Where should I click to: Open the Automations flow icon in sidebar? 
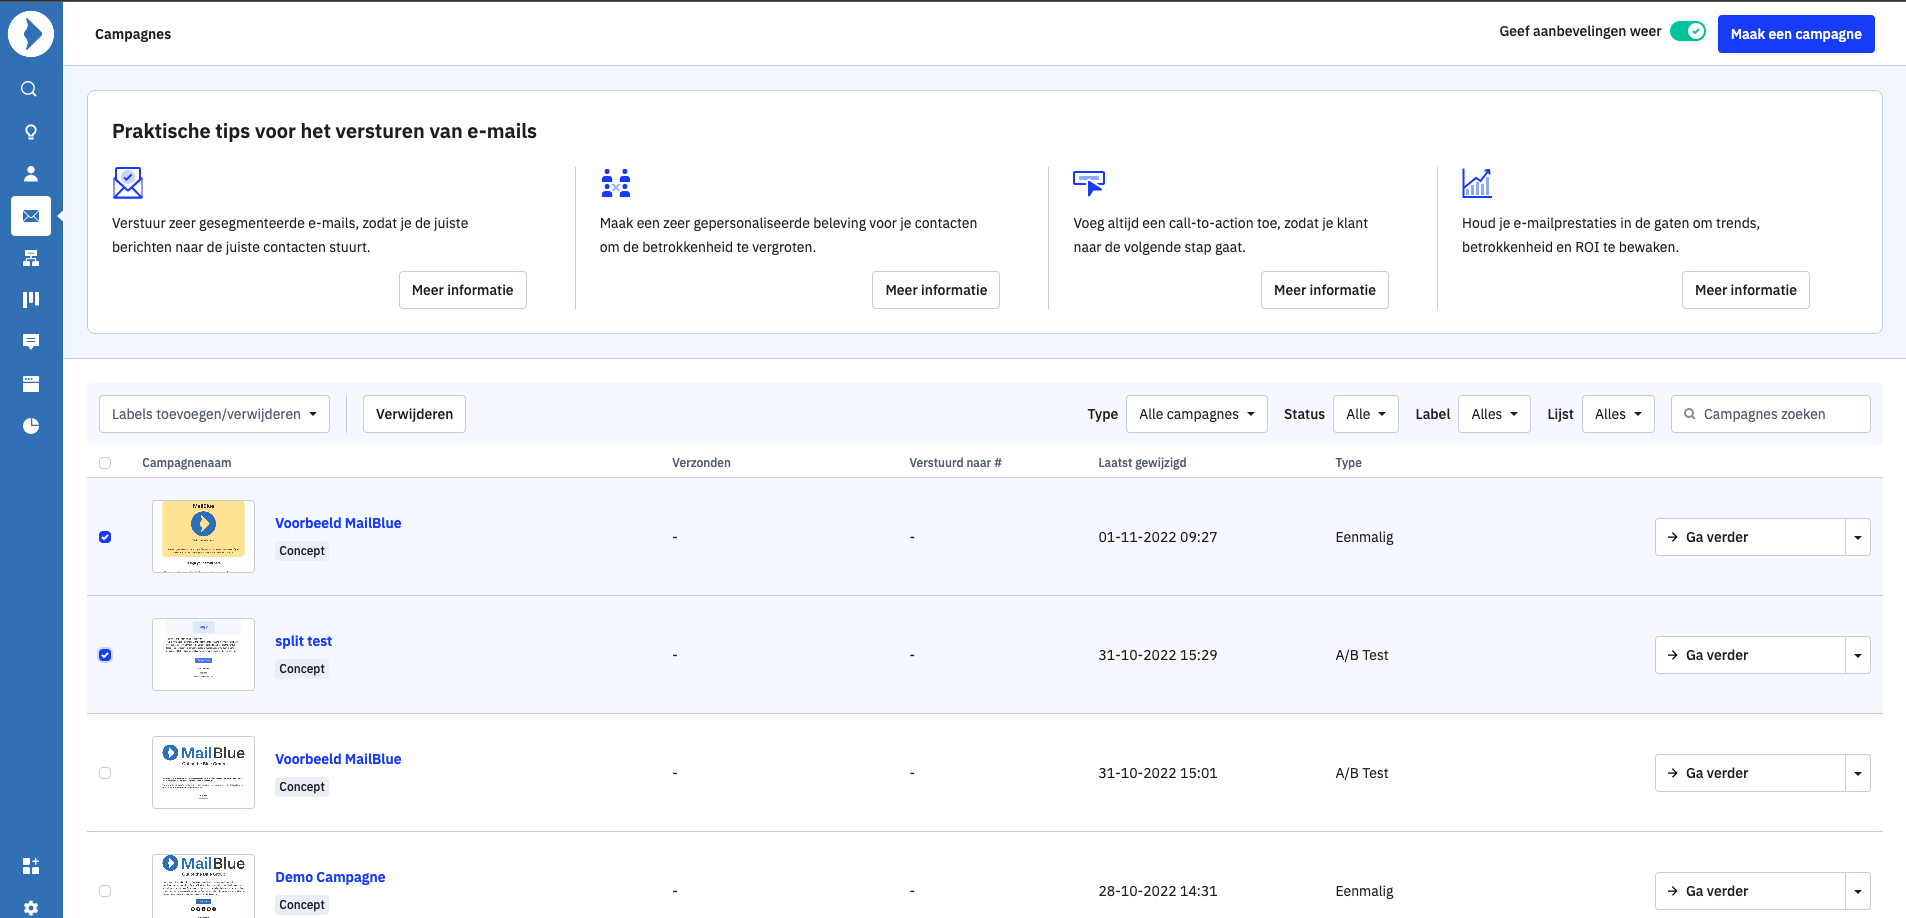tap(31, 258)
